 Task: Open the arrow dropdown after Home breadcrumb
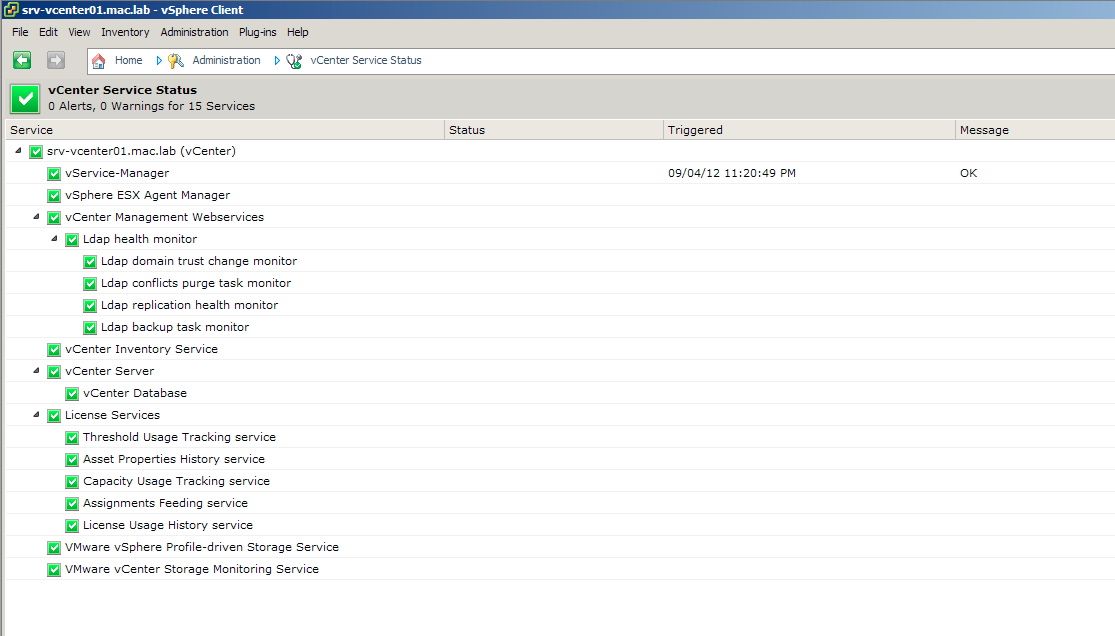coord(159,61)
